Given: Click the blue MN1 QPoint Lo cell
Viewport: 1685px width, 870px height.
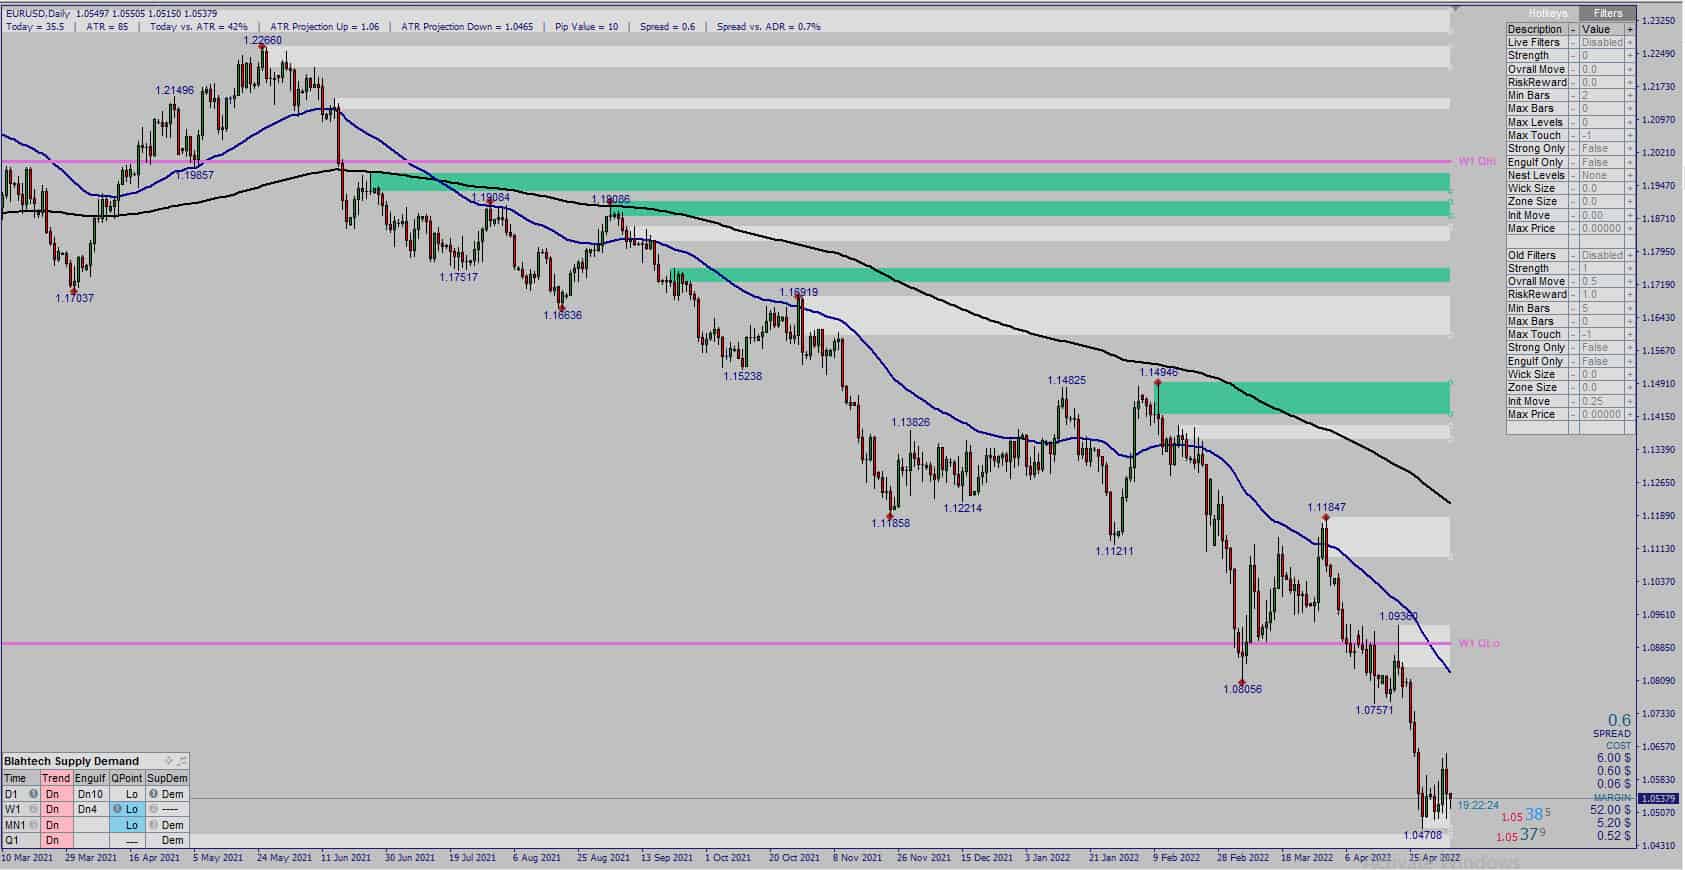Looking at the screenshot, I should point(127,825).
